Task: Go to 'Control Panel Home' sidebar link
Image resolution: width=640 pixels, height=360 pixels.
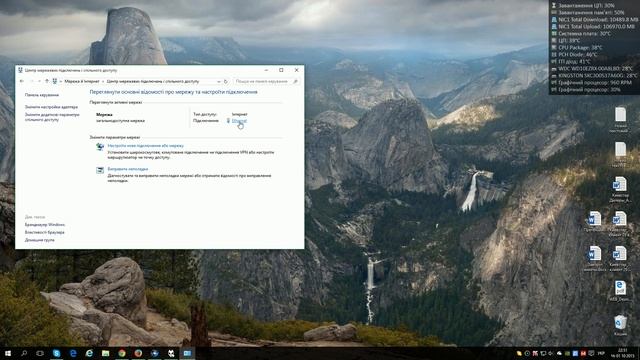Action: pos(42,95)
